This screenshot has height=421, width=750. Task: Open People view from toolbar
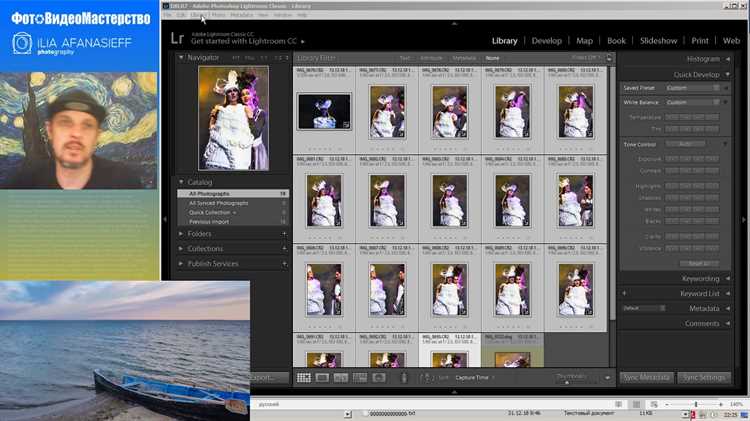click(379, 378)
